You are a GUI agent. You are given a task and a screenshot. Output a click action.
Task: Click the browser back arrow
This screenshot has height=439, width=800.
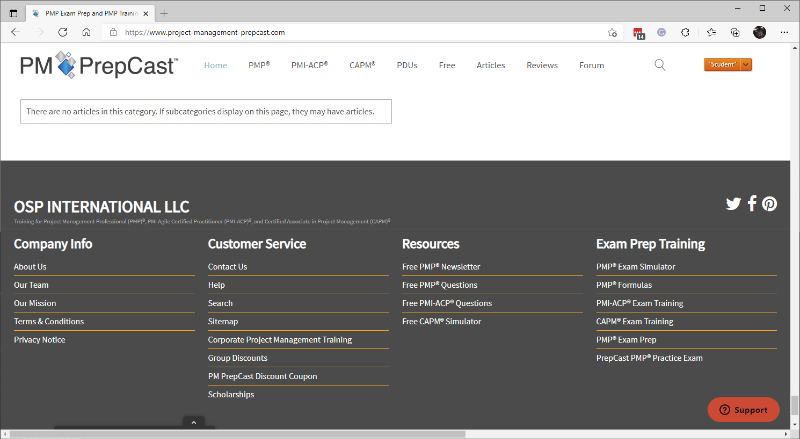pyautogui.click(x=15, y=32)
